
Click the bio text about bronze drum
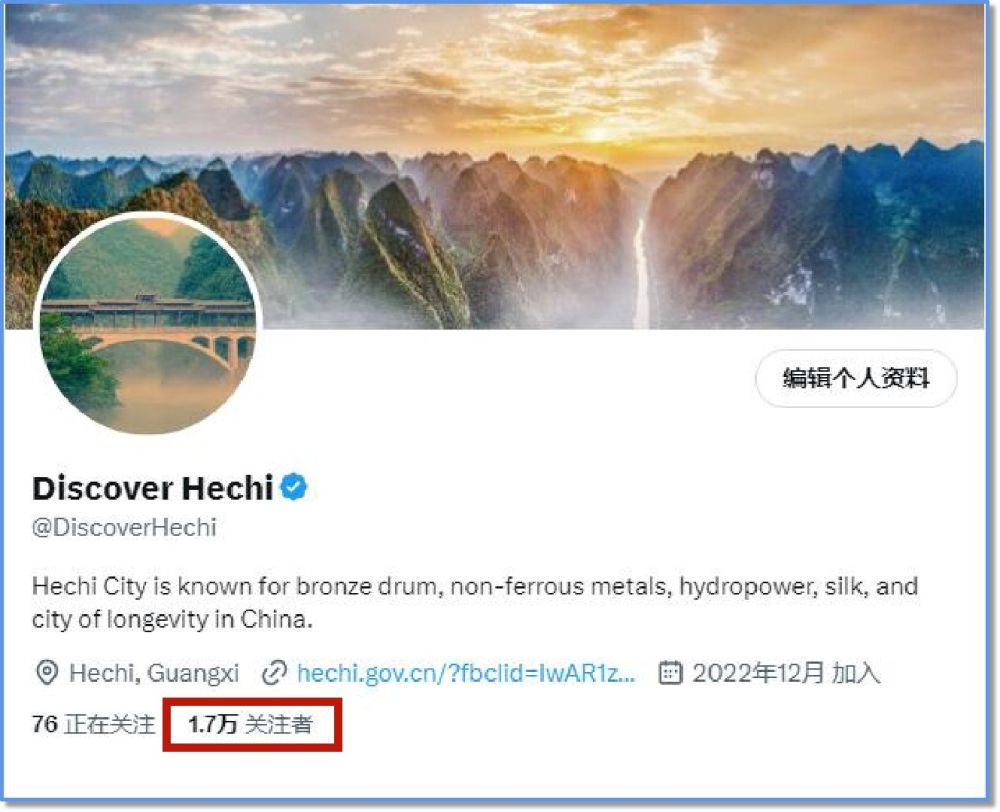coord(475,602)
